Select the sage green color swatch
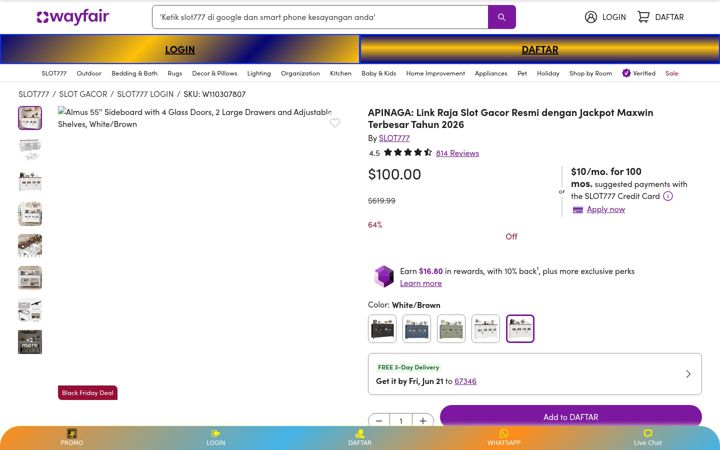Image resolution: width=720 pixels, height=450 pixels. coord(451,329)
